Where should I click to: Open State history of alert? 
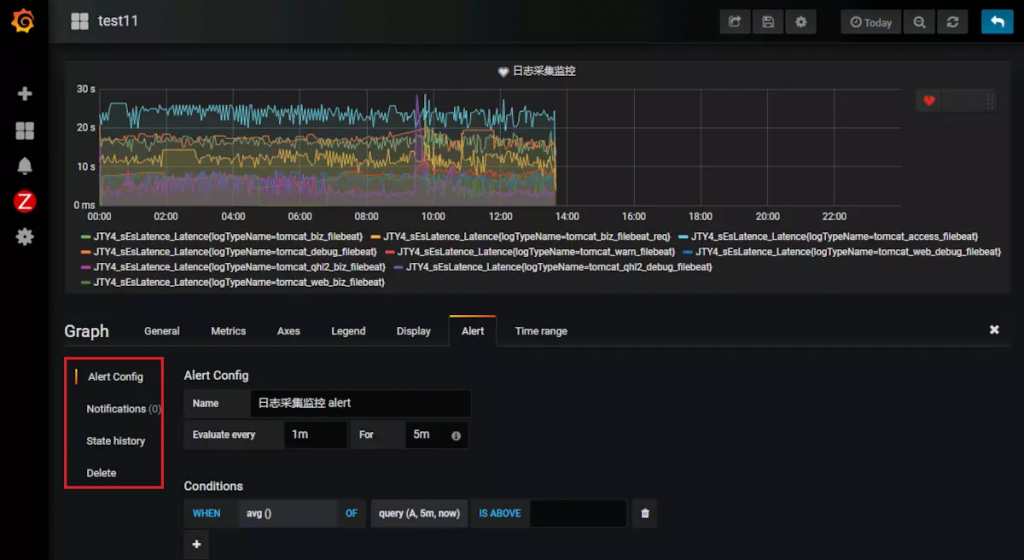[116, 441]
